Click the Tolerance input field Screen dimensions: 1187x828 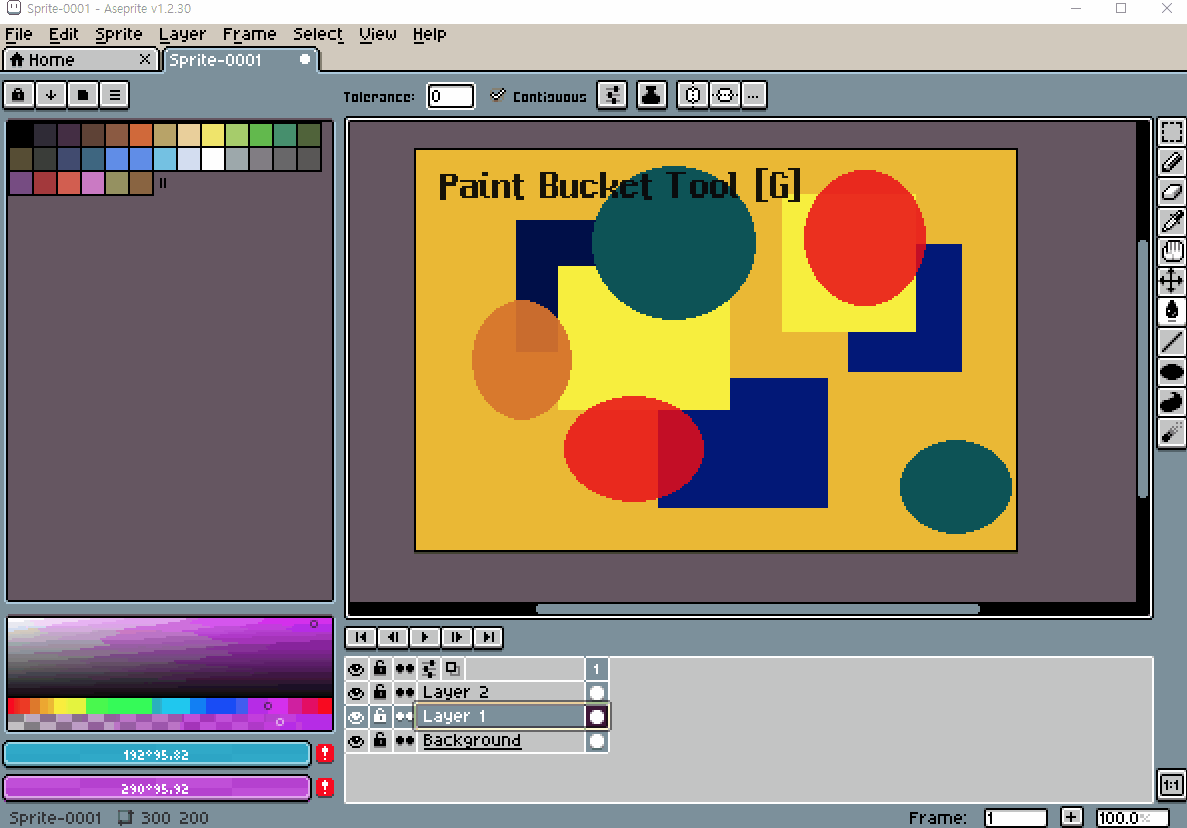click(x=450, y=96)
